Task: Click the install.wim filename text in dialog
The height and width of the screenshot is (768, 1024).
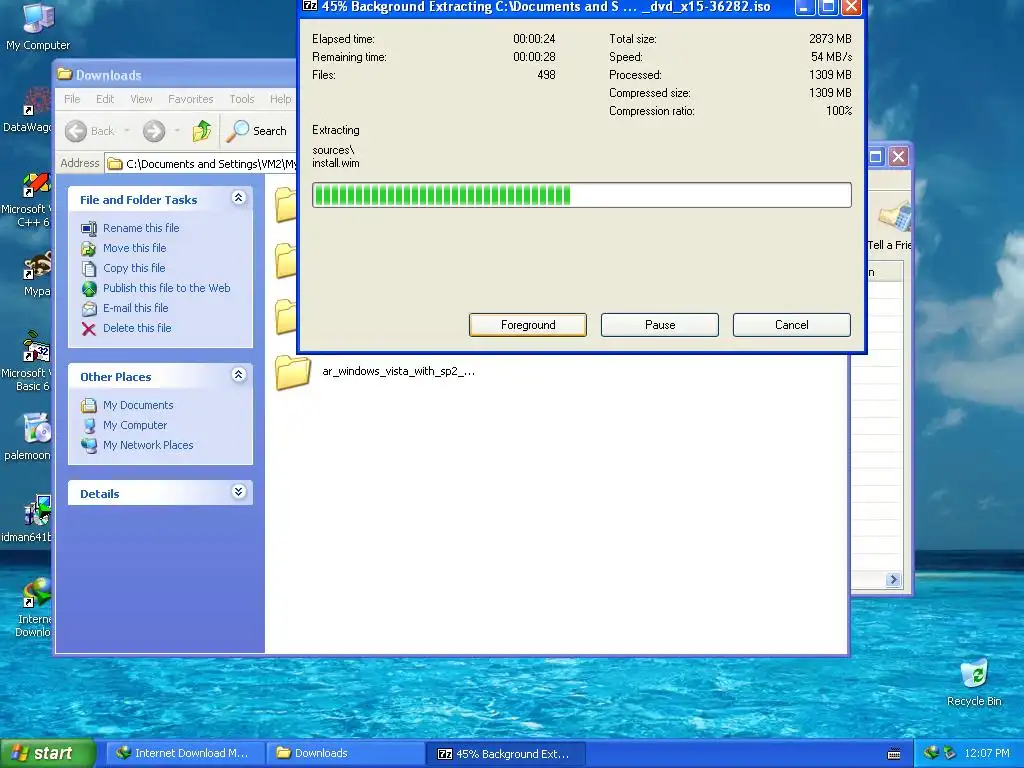Action: pos(336,163)
